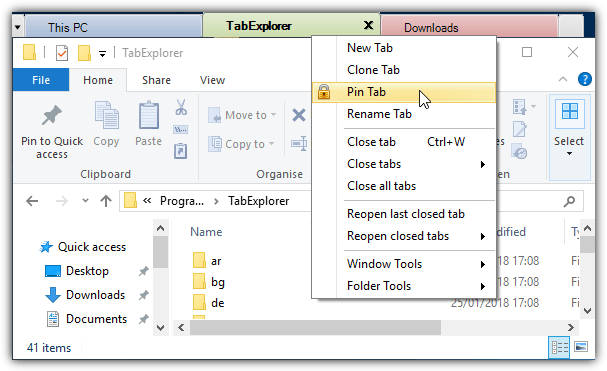
Task: Open Desktop in navigation pane
Action: coord(87,271)
